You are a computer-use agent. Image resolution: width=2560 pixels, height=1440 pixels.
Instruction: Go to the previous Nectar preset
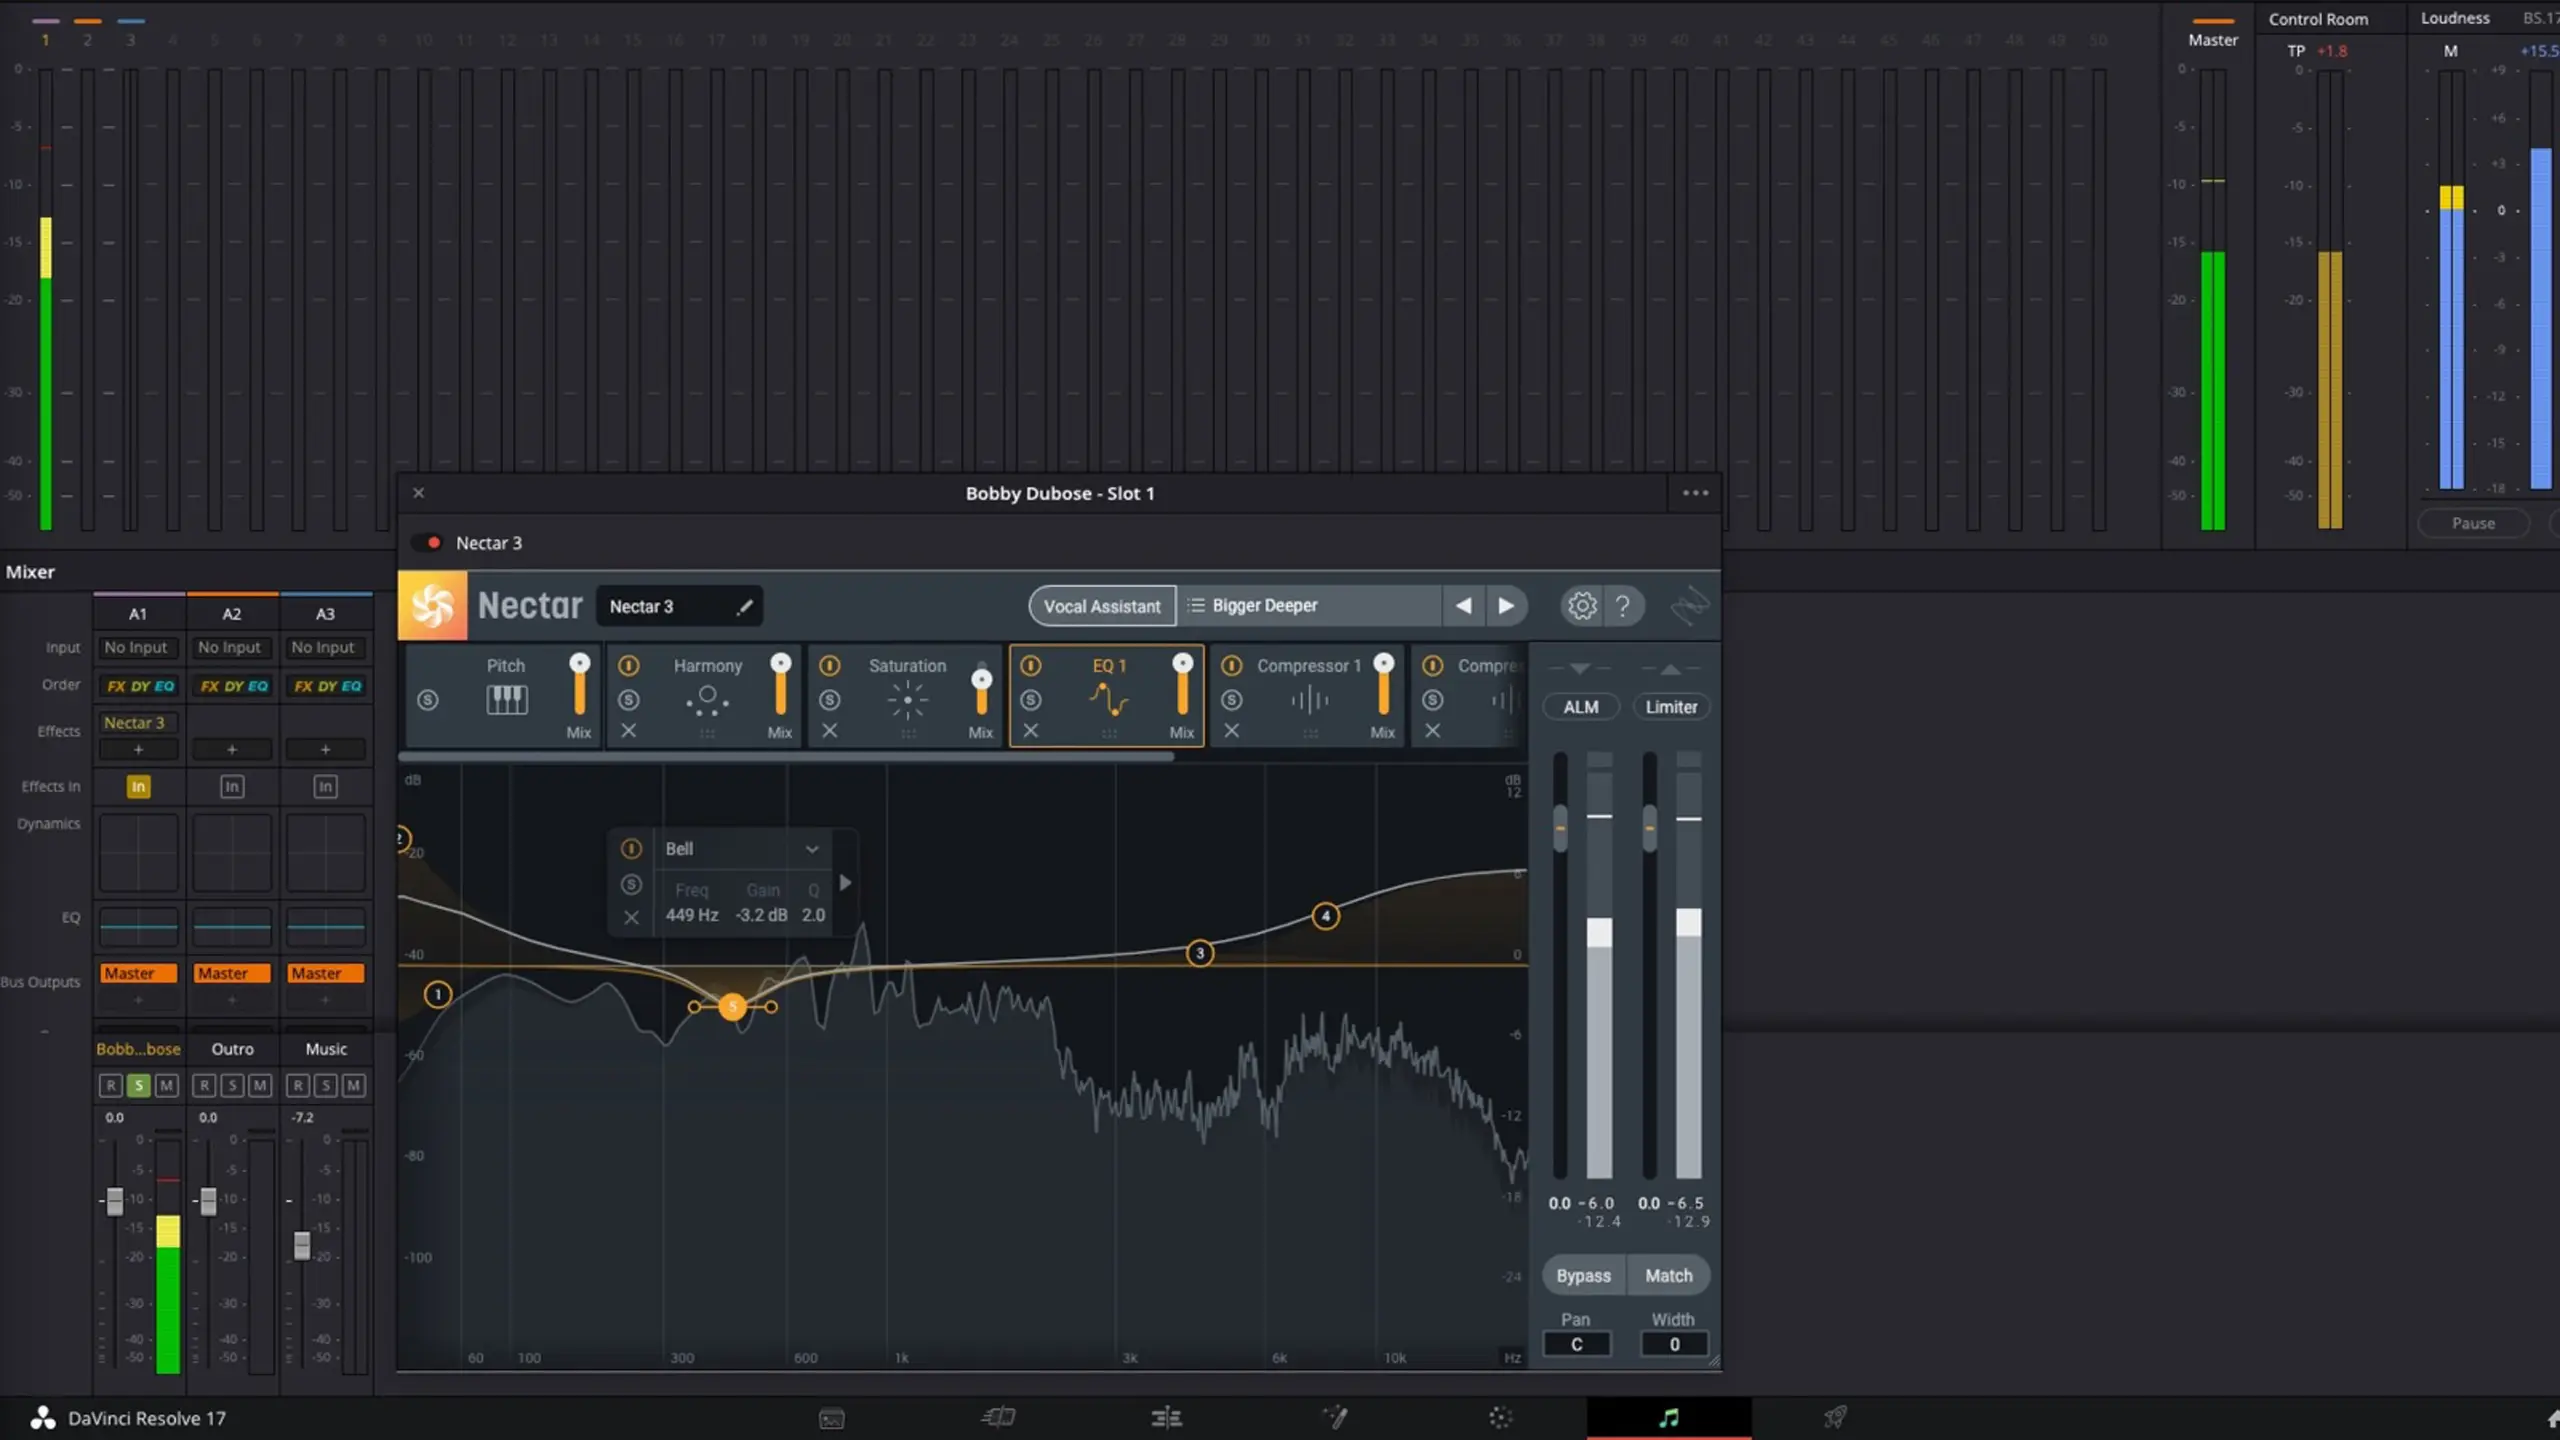coord(1463,606)
